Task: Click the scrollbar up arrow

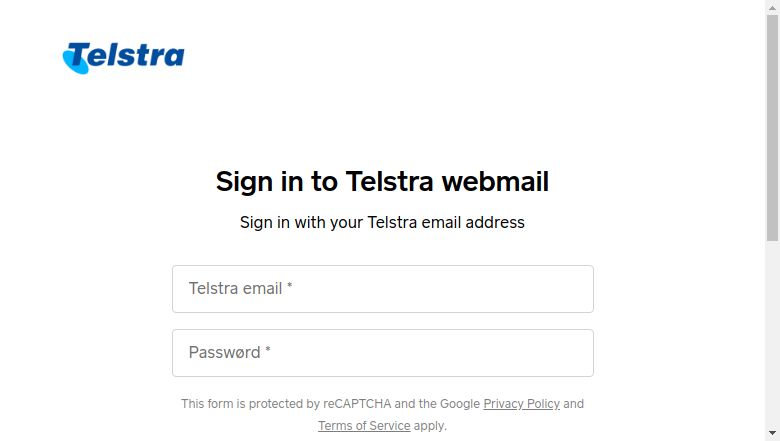Action: point(772,7)
